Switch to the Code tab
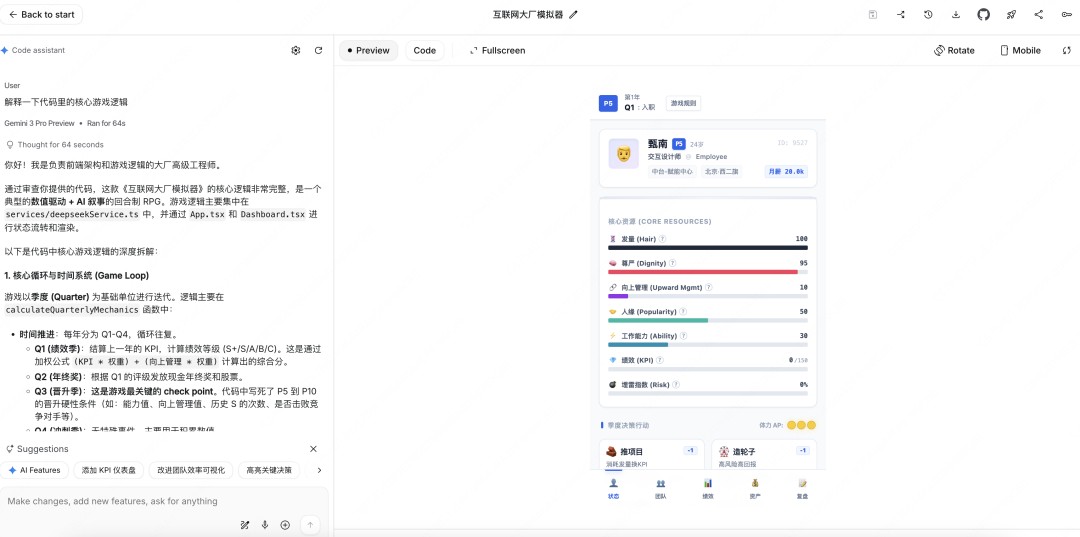1080x537 pixels. 424,50
